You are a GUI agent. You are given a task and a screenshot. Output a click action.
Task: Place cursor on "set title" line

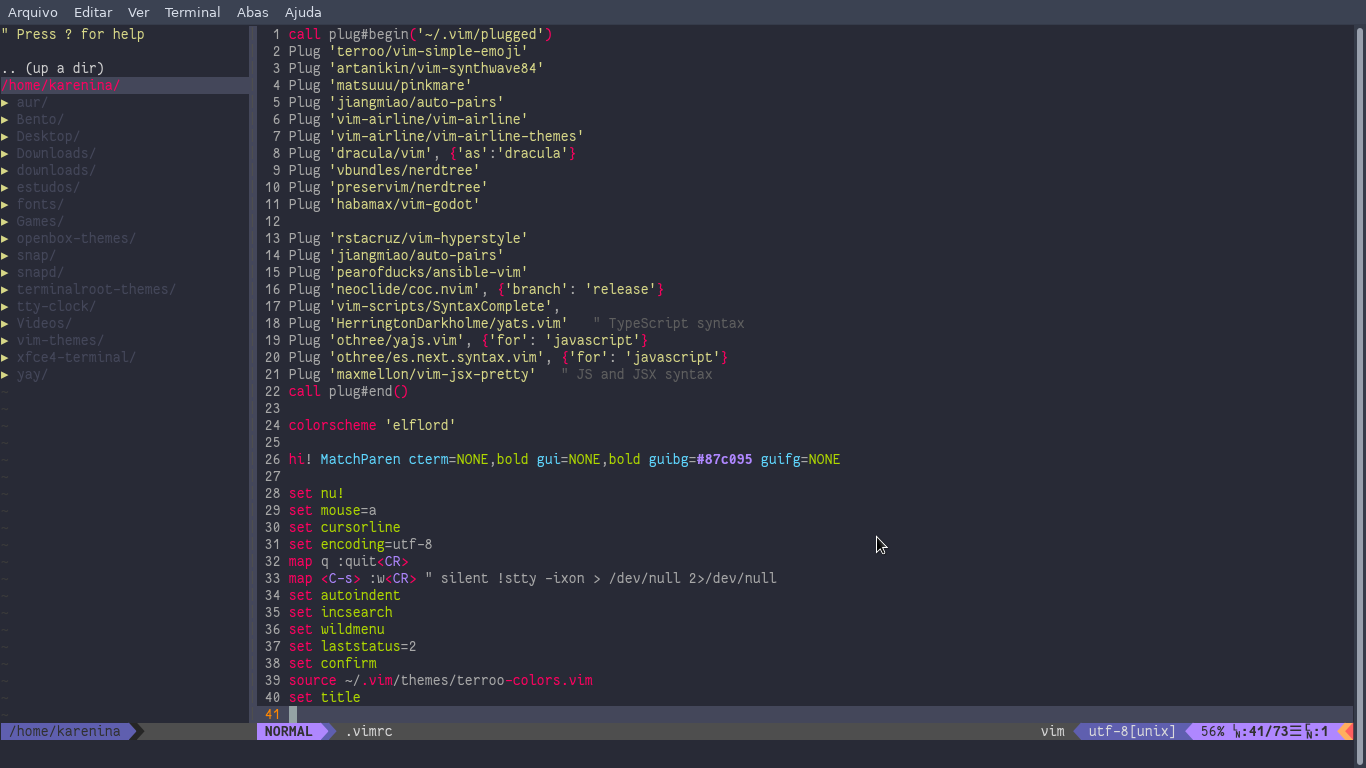tap(324, 697)
